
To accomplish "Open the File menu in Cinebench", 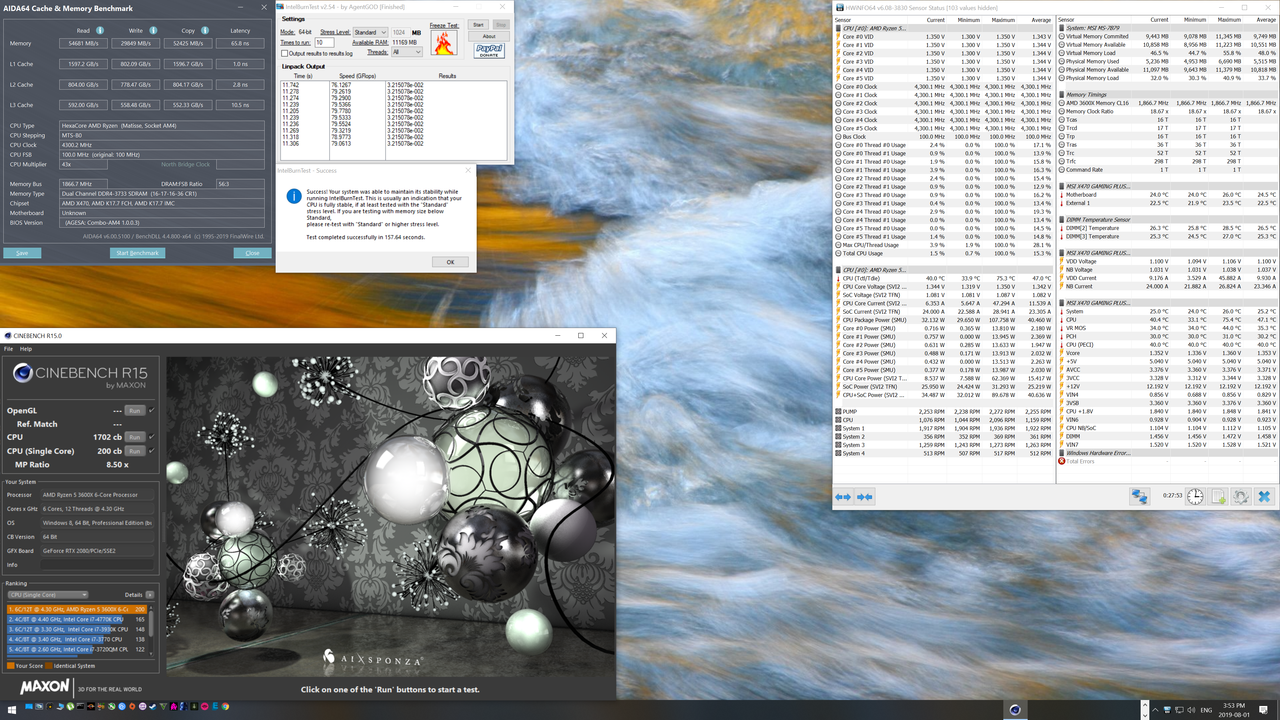I will click(9, 349).
